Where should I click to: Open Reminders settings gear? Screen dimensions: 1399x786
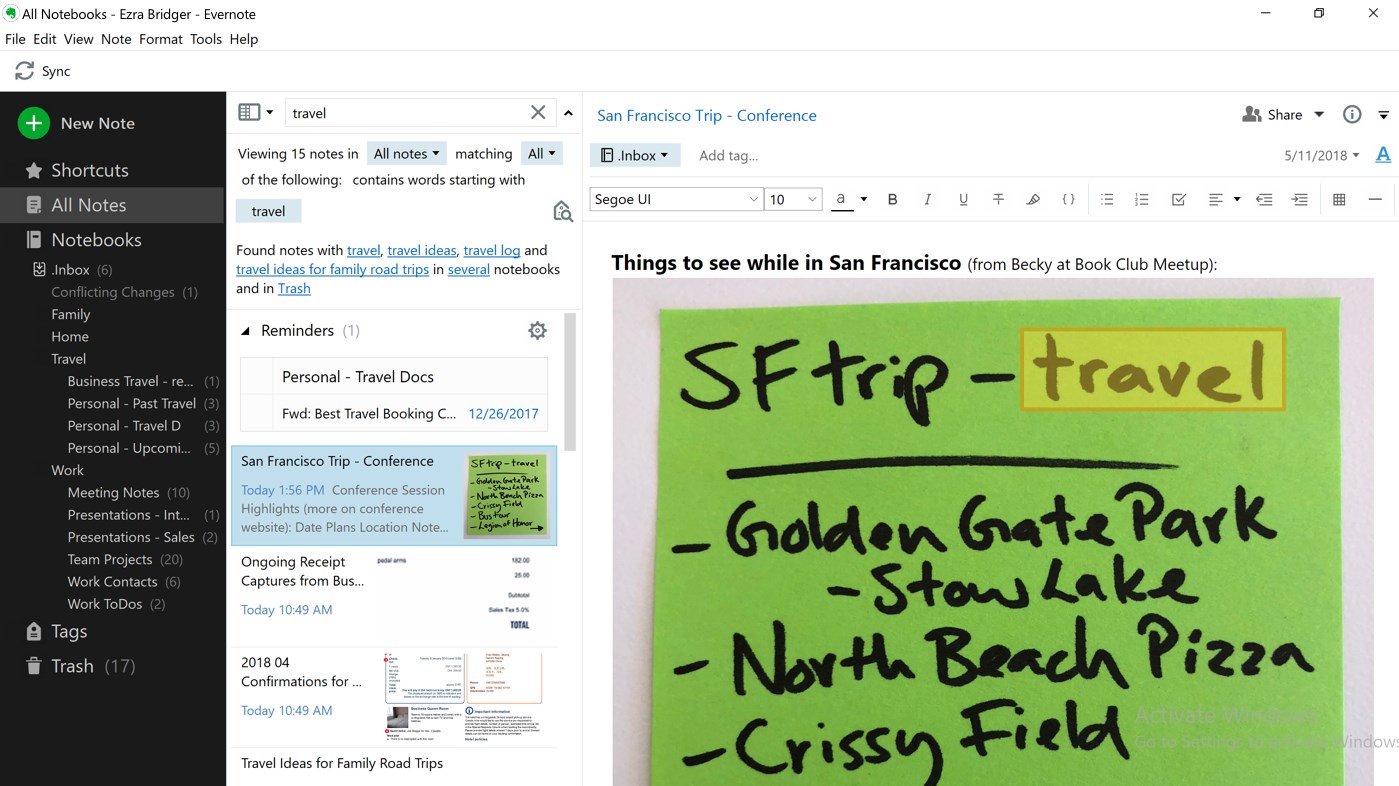point(537,330)
